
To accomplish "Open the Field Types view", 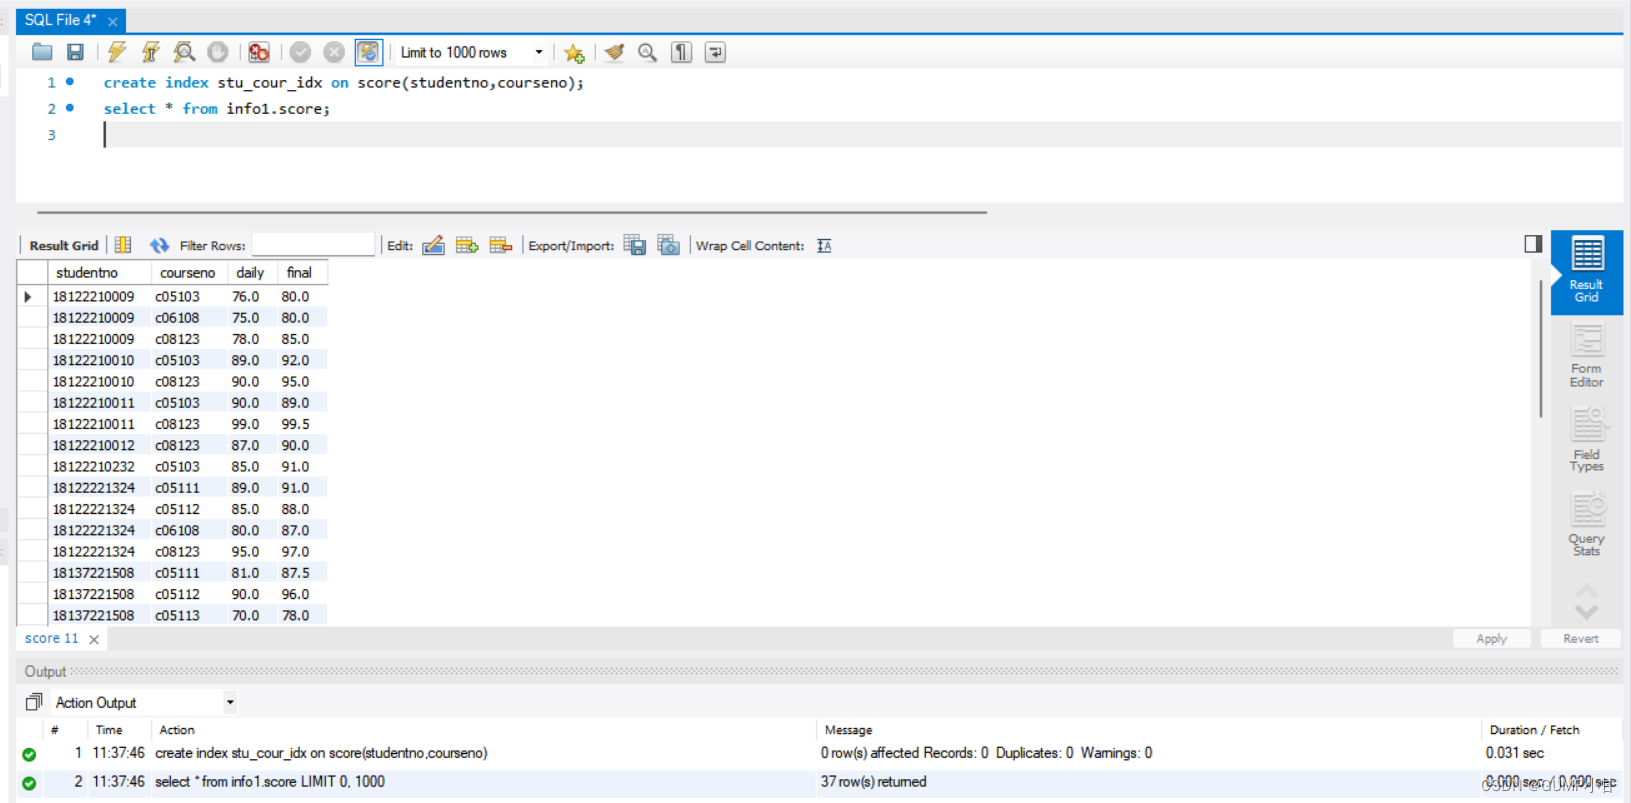I will 1586,440.
